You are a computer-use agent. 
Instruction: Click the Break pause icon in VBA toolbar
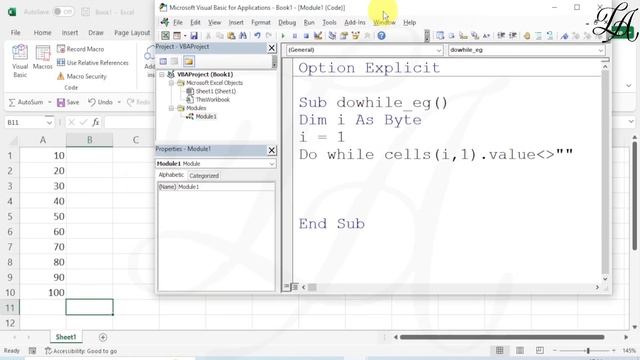tap(295, 36)
